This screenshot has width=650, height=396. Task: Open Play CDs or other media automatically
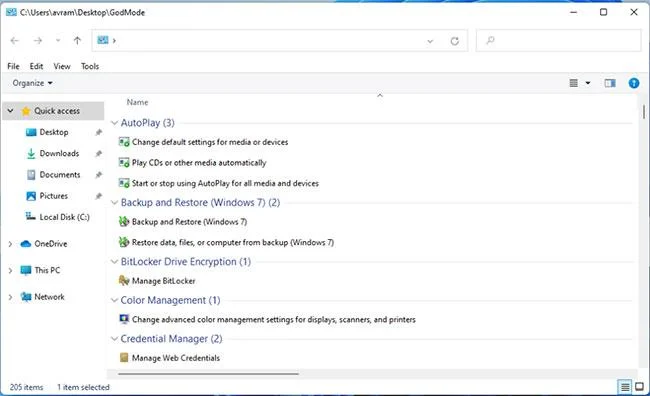click(199, 163)
